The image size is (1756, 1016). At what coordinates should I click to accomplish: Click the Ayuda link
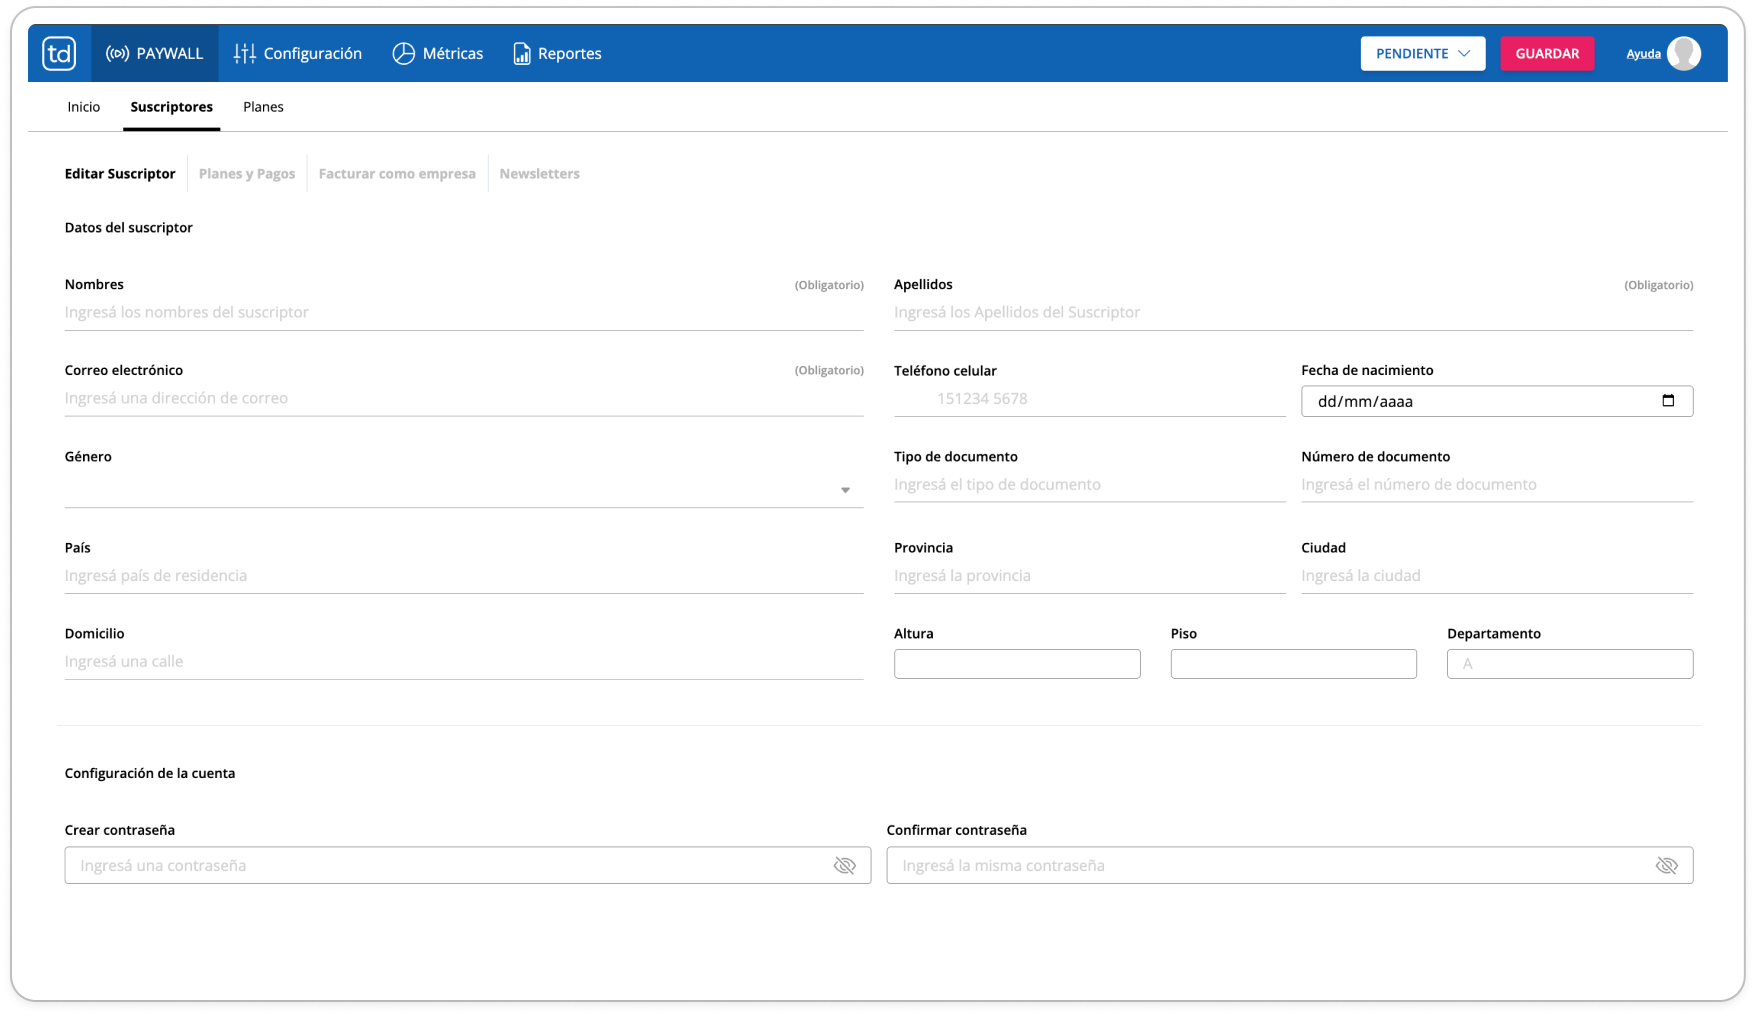pyautogui.click(x=1643, y=54)
